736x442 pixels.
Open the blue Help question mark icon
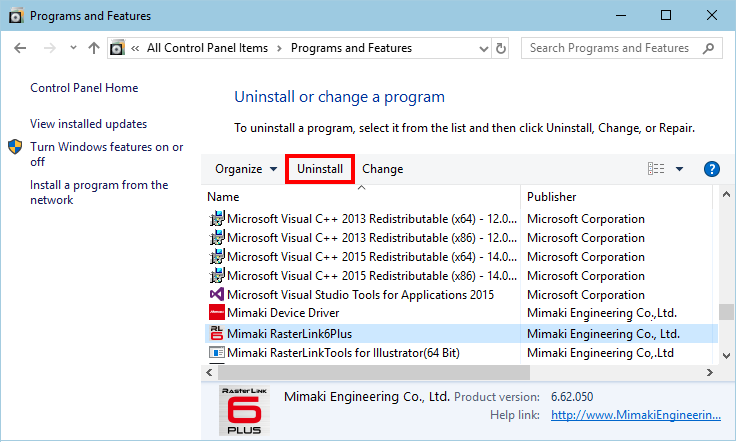click(712, 169)
